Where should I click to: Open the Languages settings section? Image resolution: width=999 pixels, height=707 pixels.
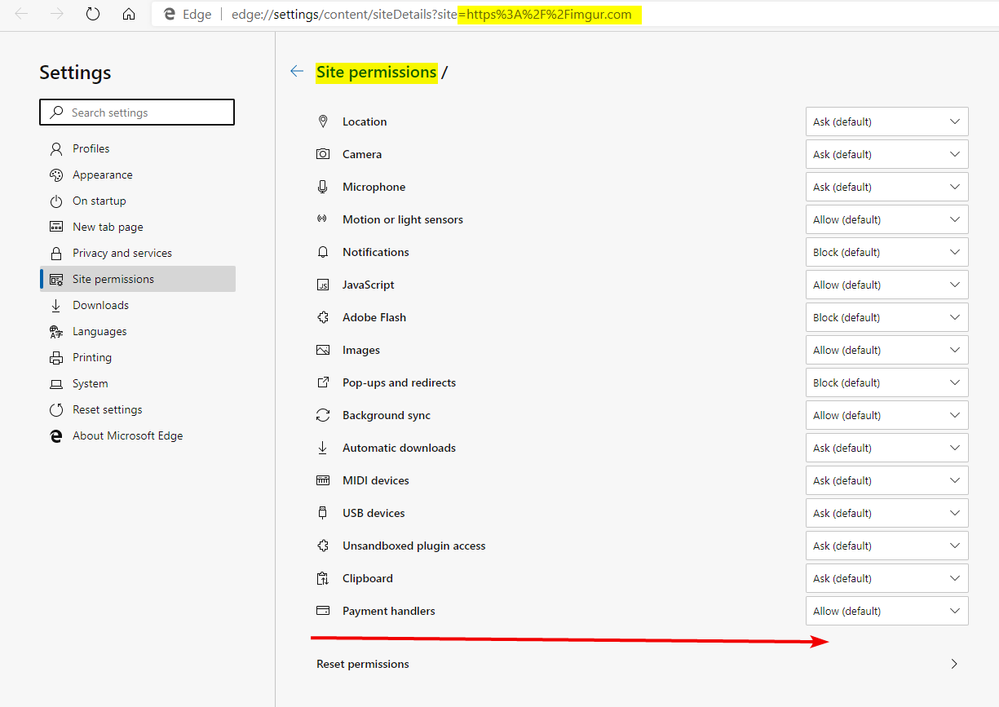click(138, 331)
